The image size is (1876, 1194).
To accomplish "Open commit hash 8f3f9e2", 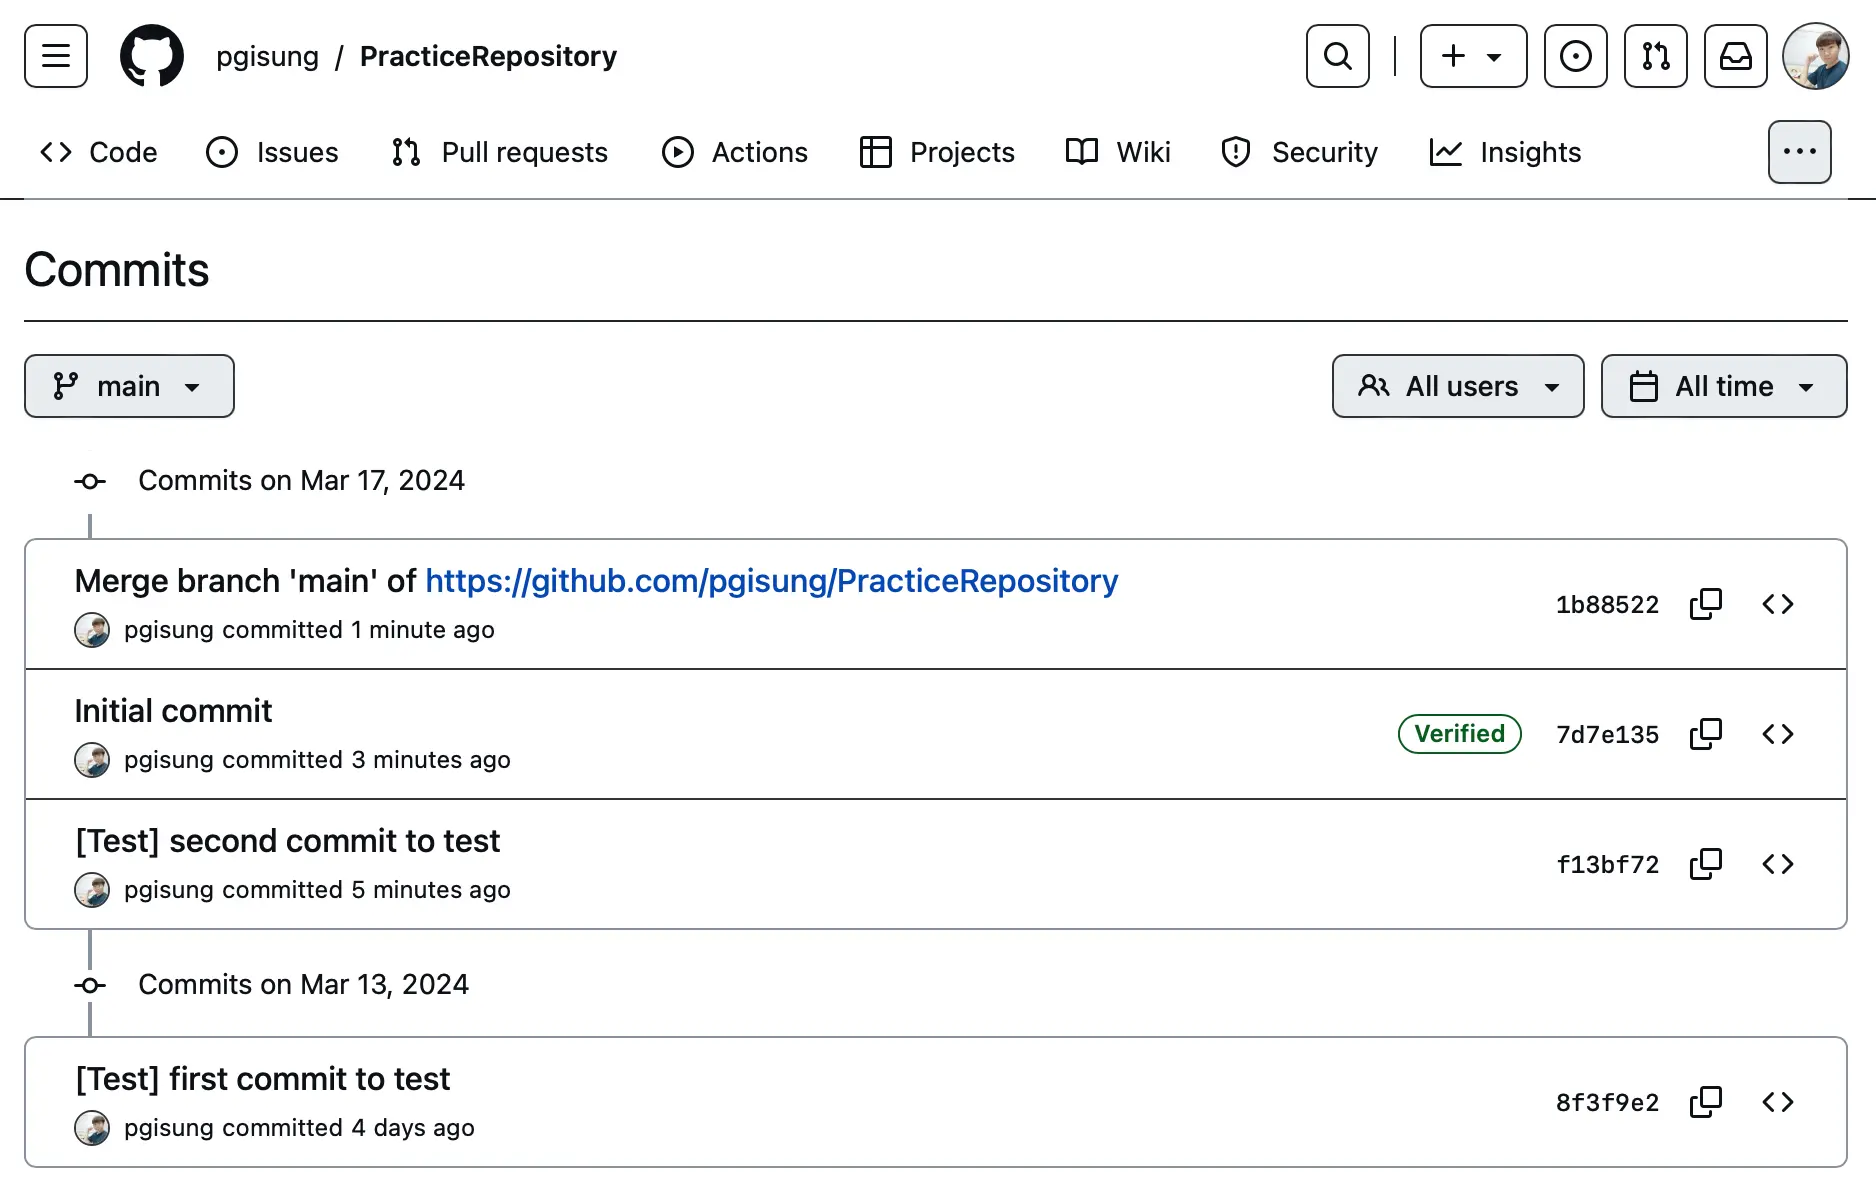I will (1607, 1103).
